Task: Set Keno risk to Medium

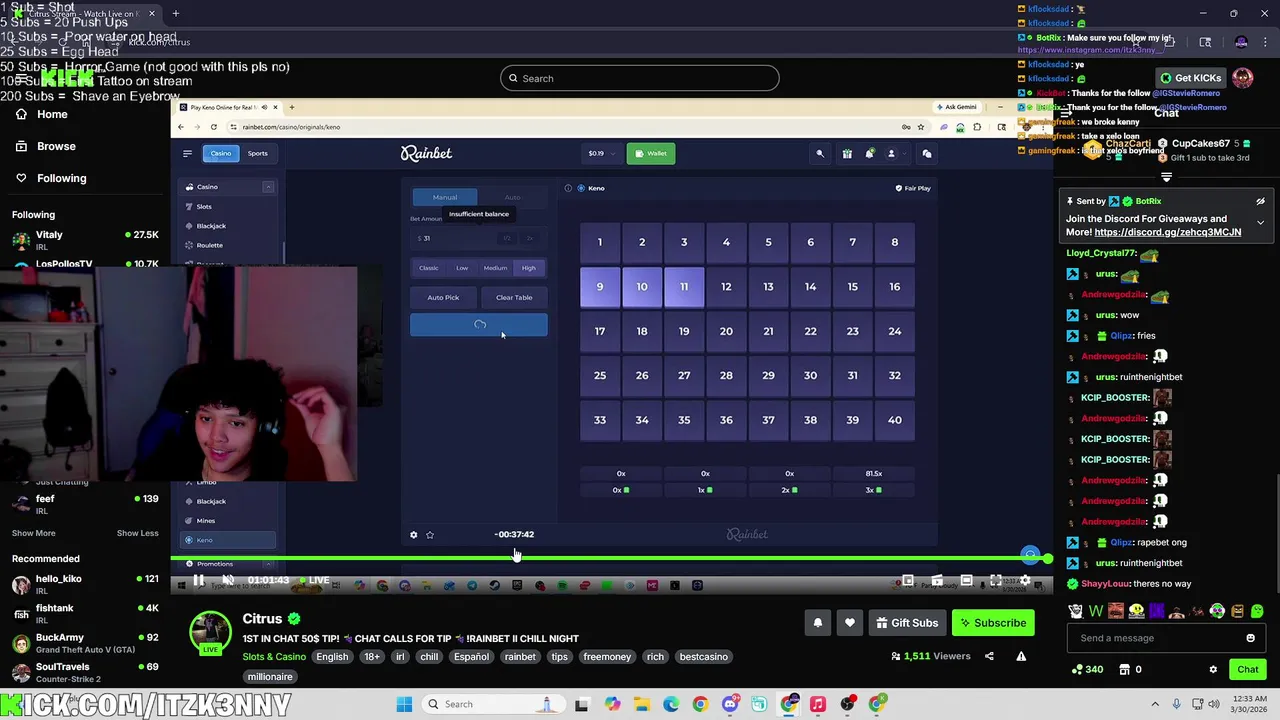Action: pyautogui.click(x=495, y=268)
